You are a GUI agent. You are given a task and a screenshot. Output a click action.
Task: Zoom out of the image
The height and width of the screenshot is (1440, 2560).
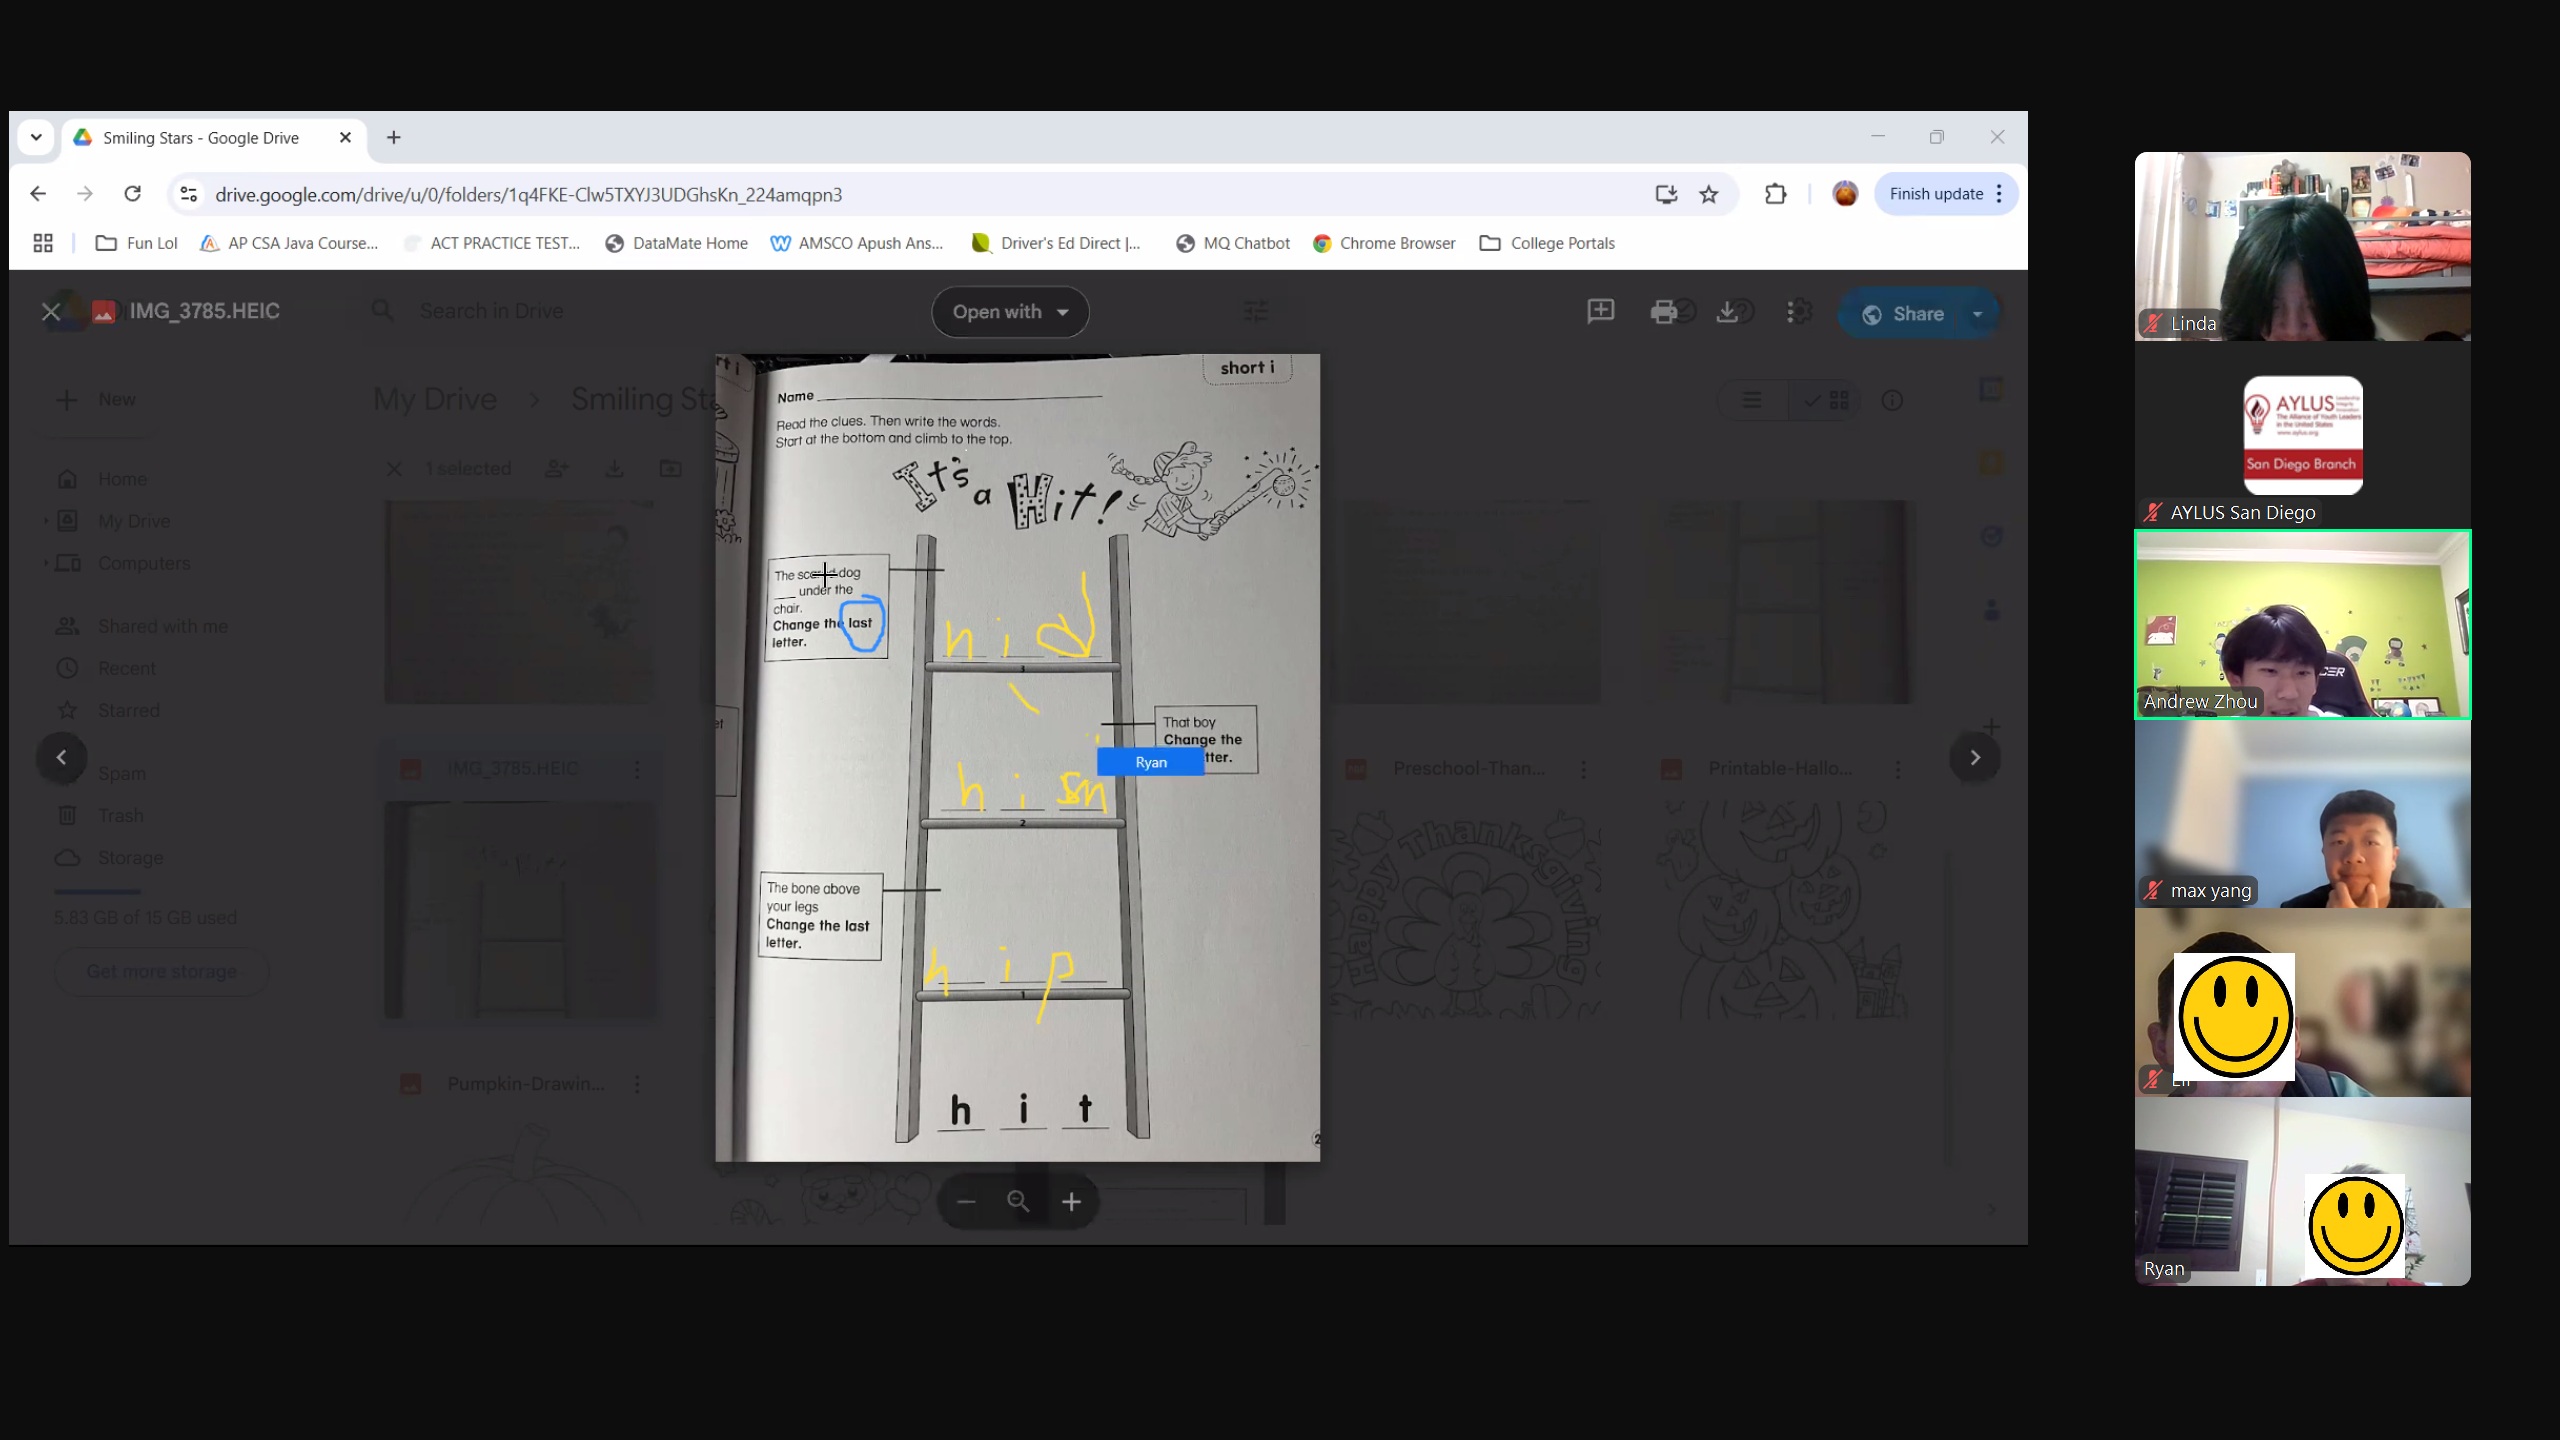pyautogui.click(x=965, y=1201)
